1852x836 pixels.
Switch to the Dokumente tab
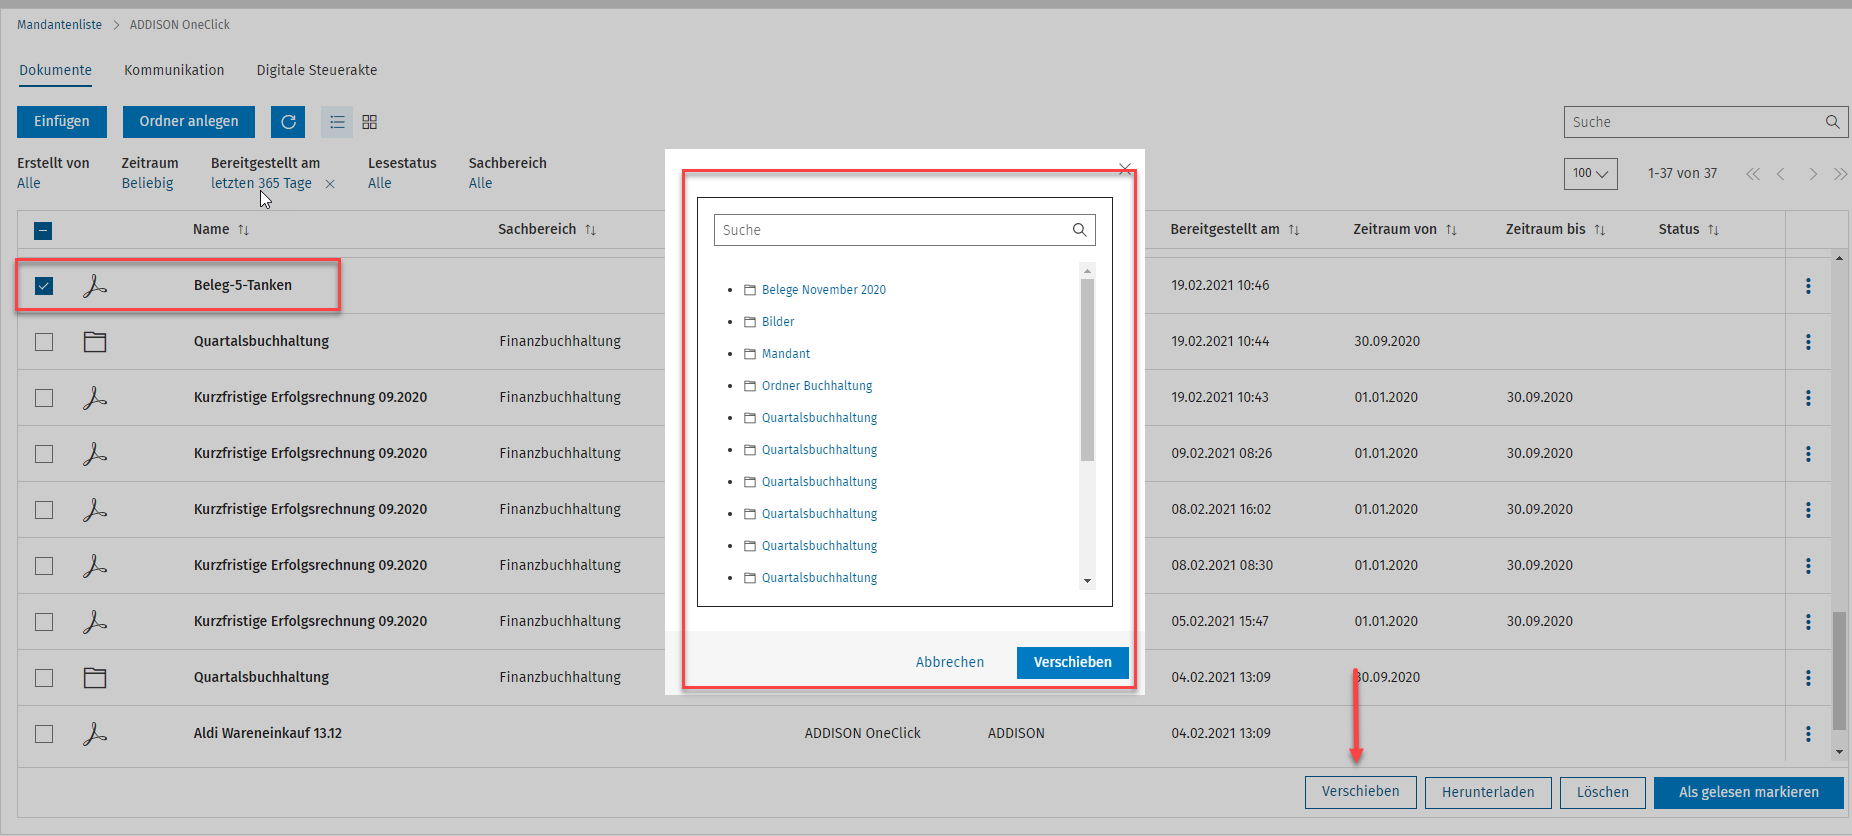click(x=56, y=70)
